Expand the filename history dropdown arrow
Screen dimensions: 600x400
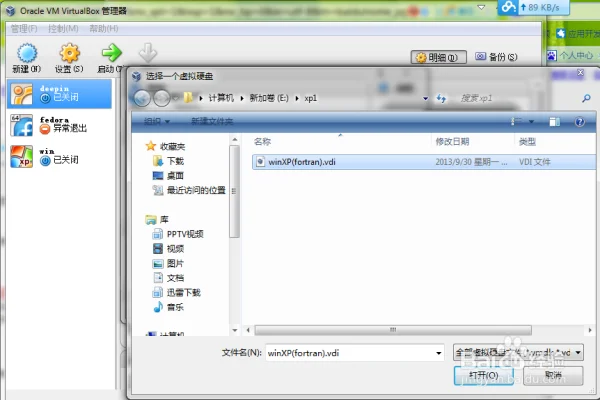(x=439, y=353)
